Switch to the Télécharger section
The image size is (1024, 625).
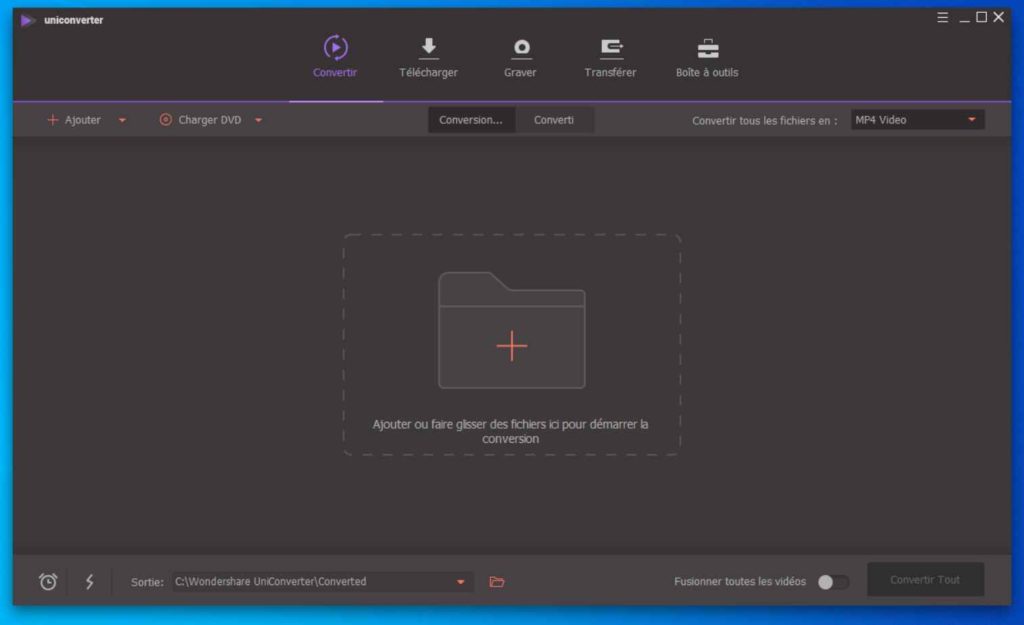pos(428,57)
